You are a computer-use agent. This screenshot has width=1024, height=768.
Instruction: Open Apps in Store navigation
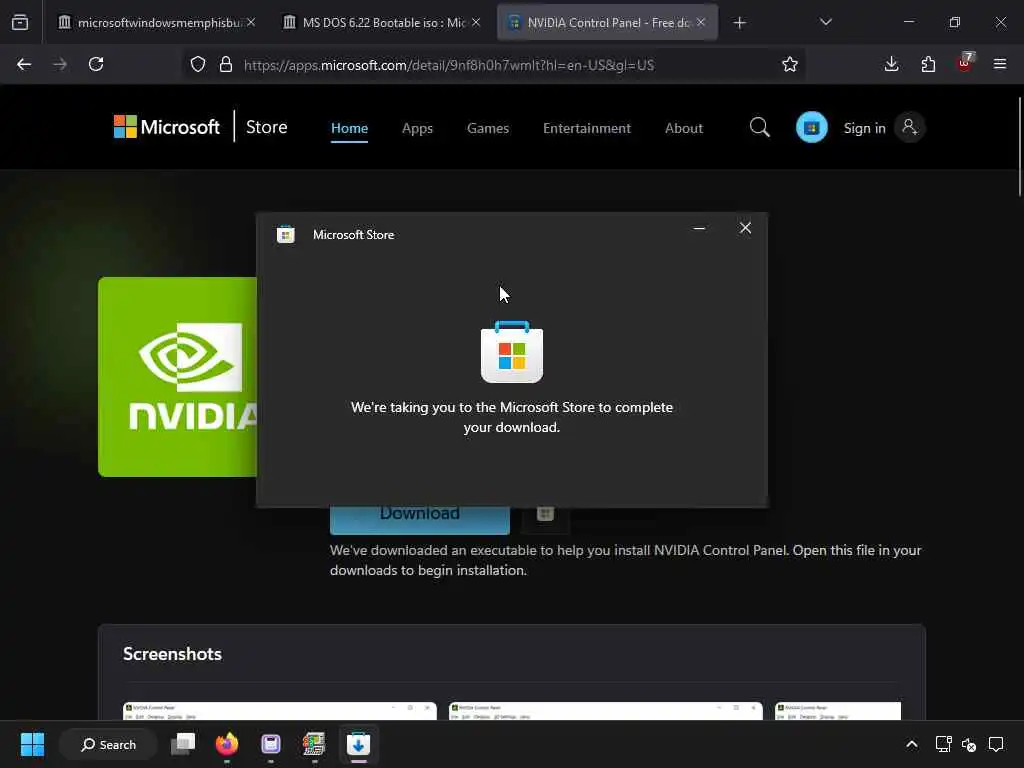[x=417, y=128]
